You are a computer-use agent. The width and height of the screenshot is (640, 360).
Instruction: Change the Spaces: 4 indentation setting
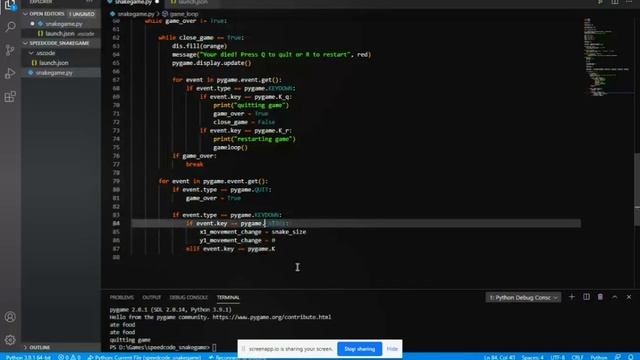click(x=533, y=357)
